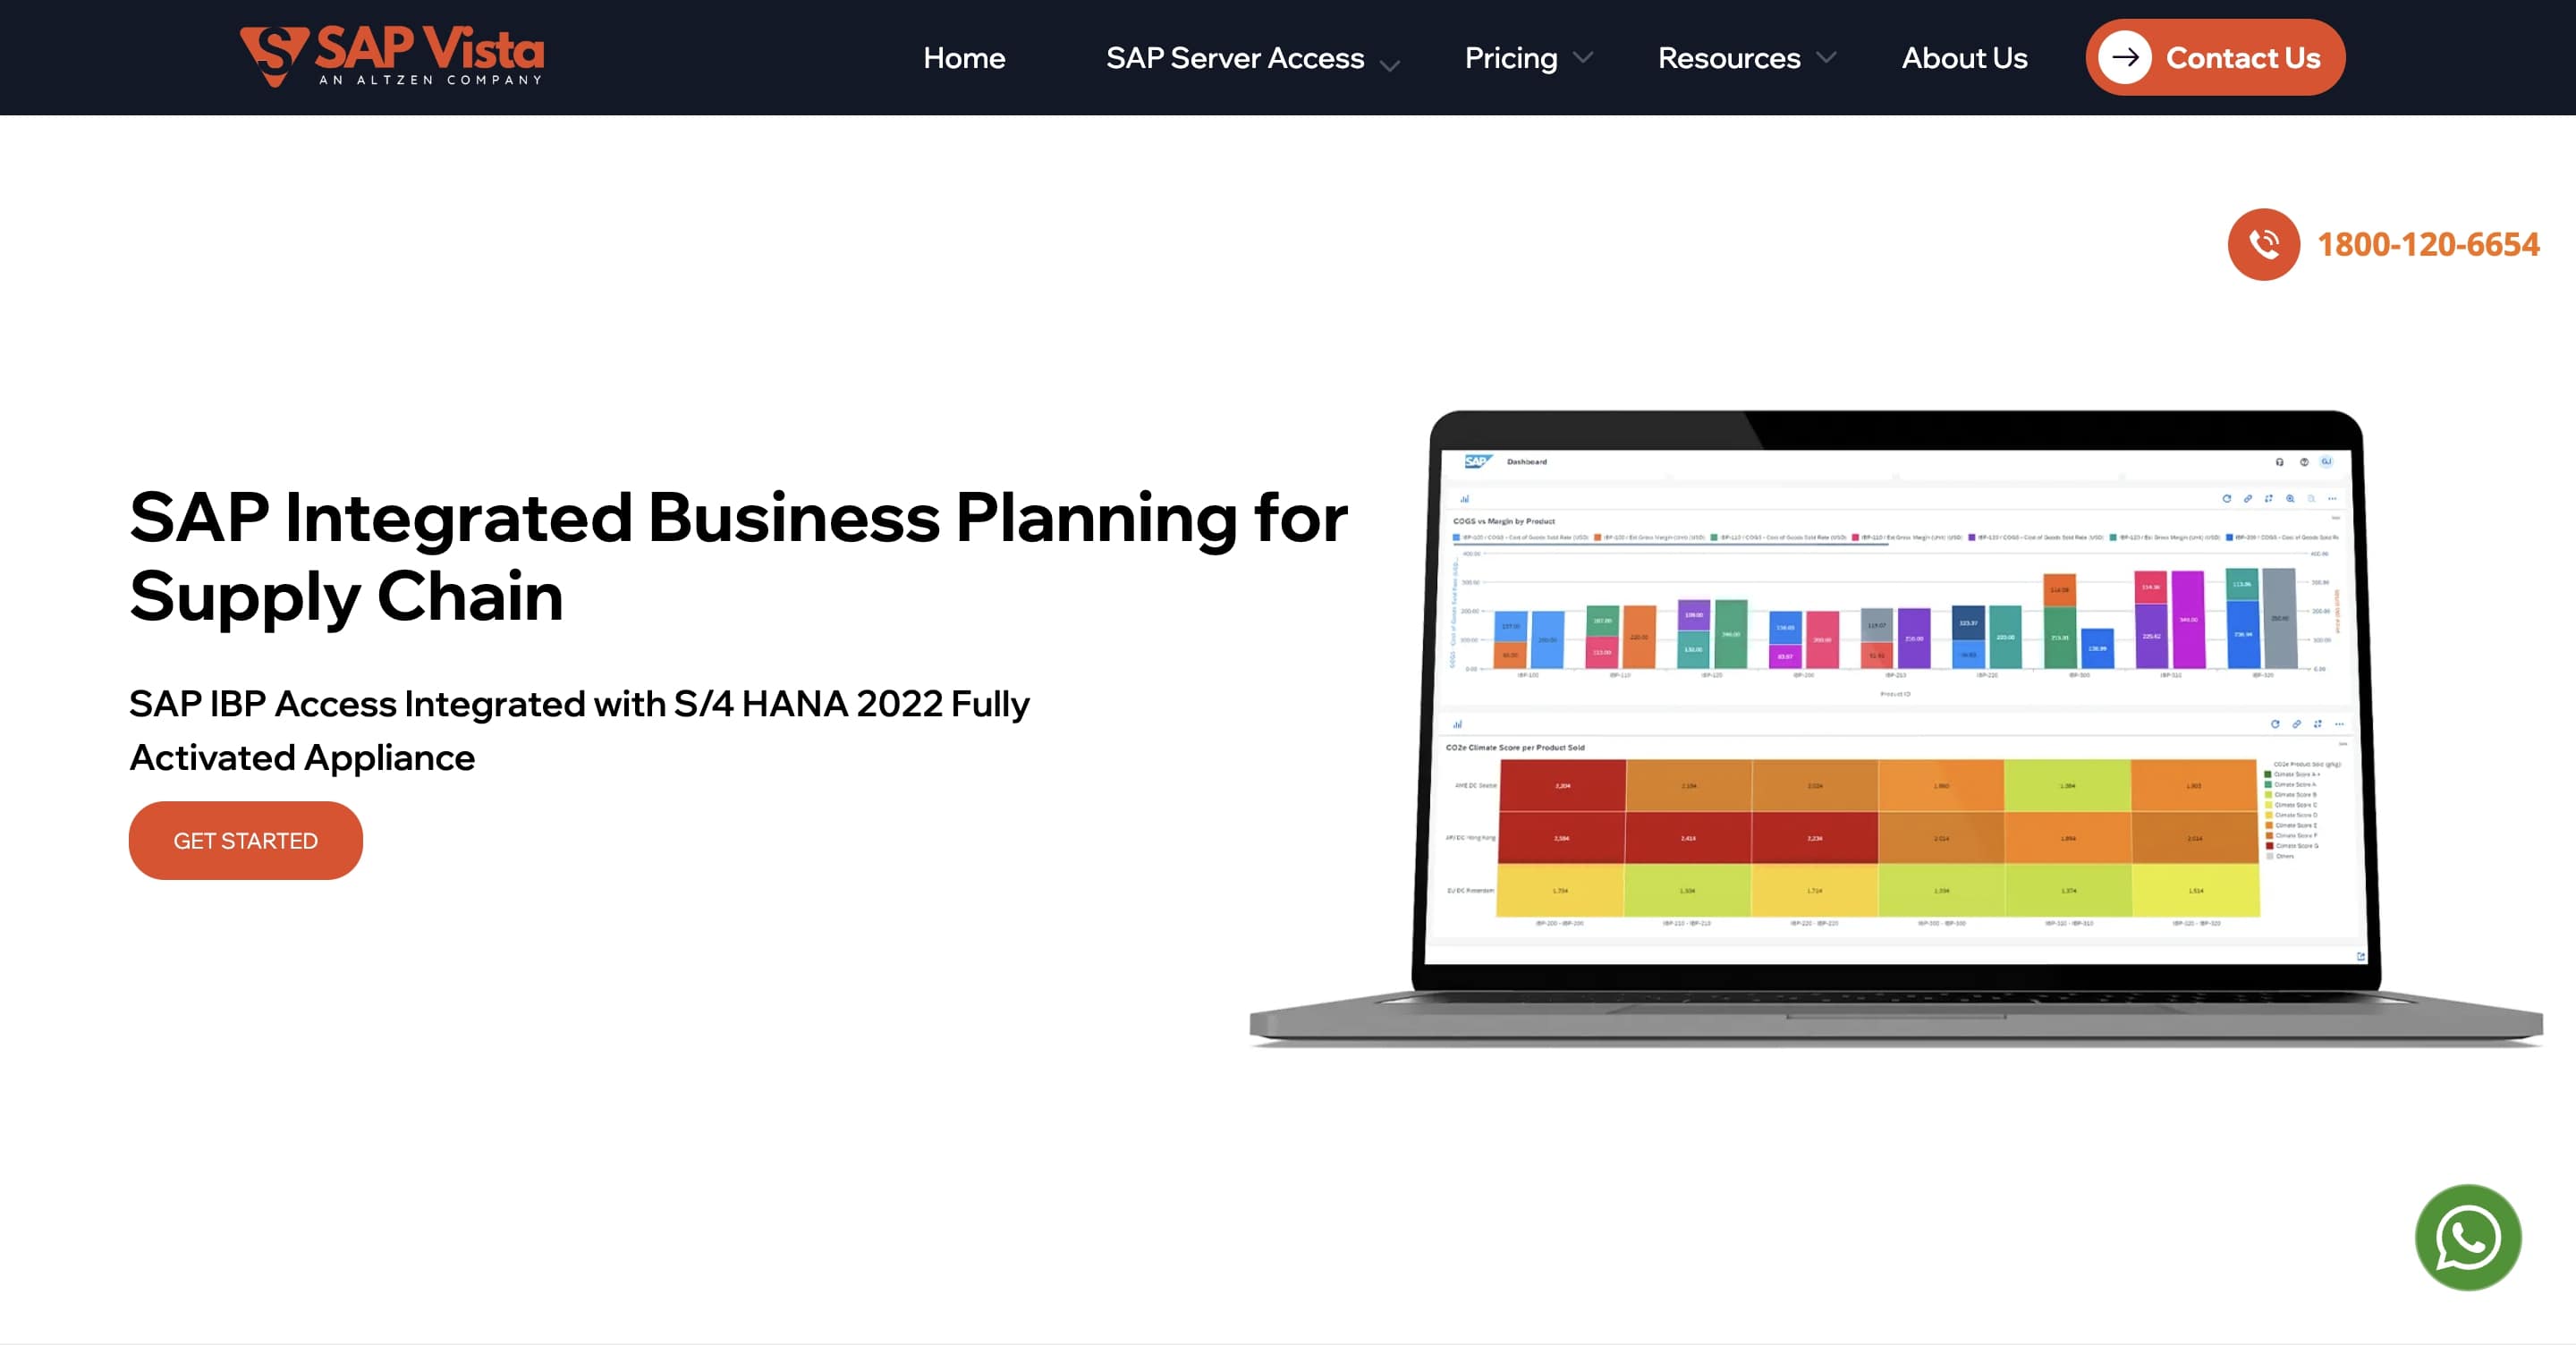Click the SAP Integrated Business Planning heading
The height and width of the screenshot is (1345, 2576).
click(x=738, y=556)
